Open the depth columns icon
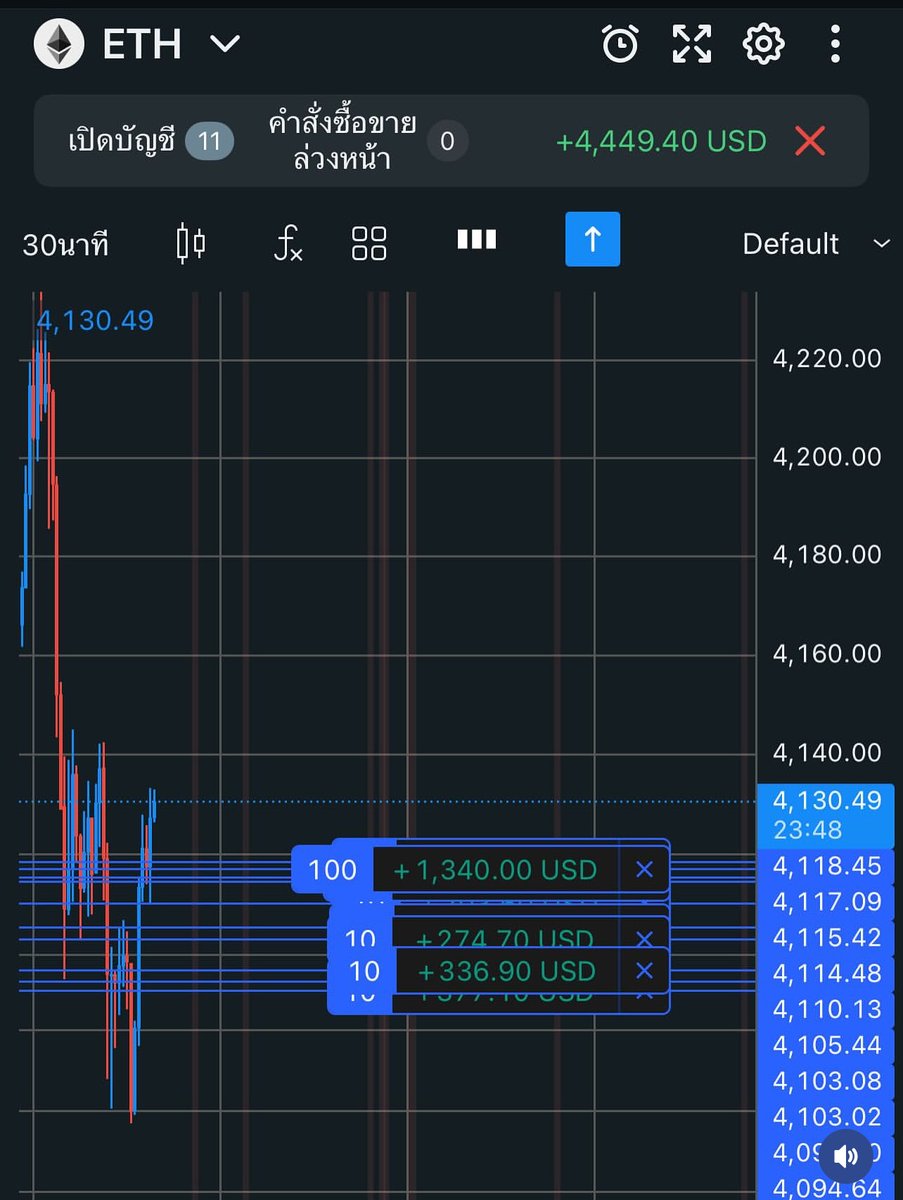Screen dimensions: 903x1200 [475, 240]
